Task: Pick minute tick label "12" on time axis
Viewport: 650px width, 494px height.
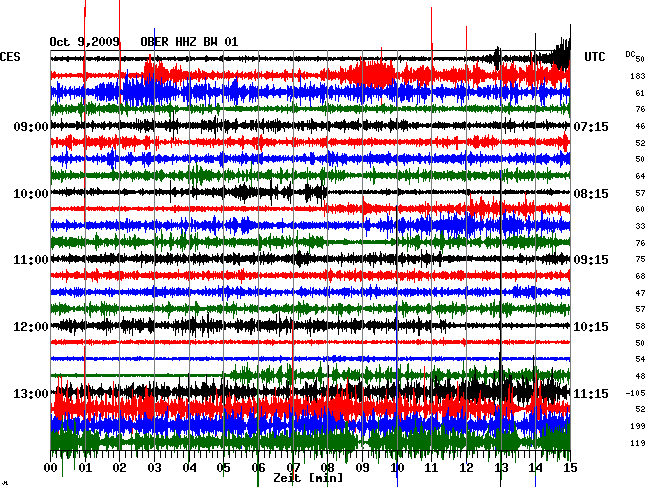Action: (466, 468)
